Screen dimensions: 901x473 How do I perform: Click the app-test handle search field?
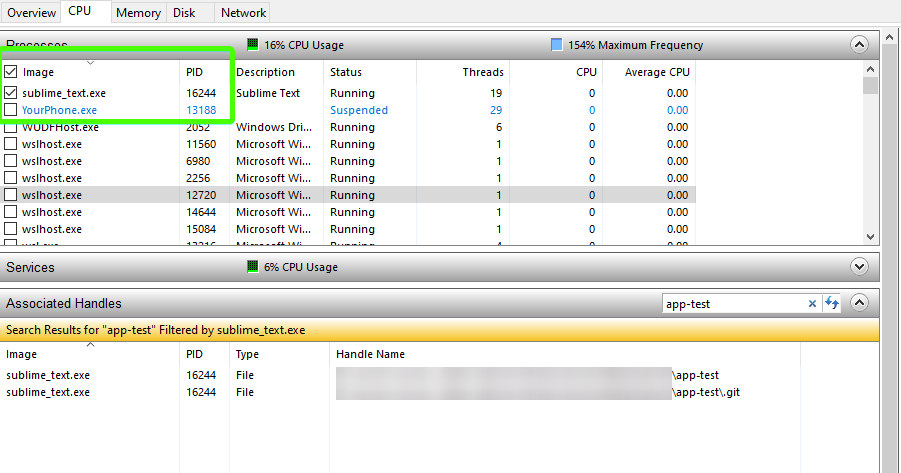[733, 304]
